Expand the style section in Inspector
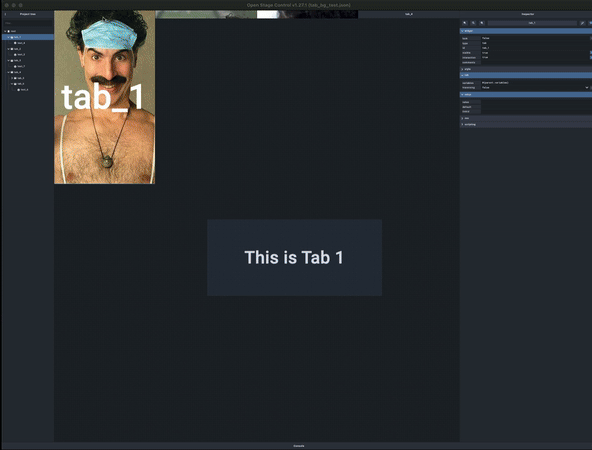 pyautogui.click(x=526, y=69)
